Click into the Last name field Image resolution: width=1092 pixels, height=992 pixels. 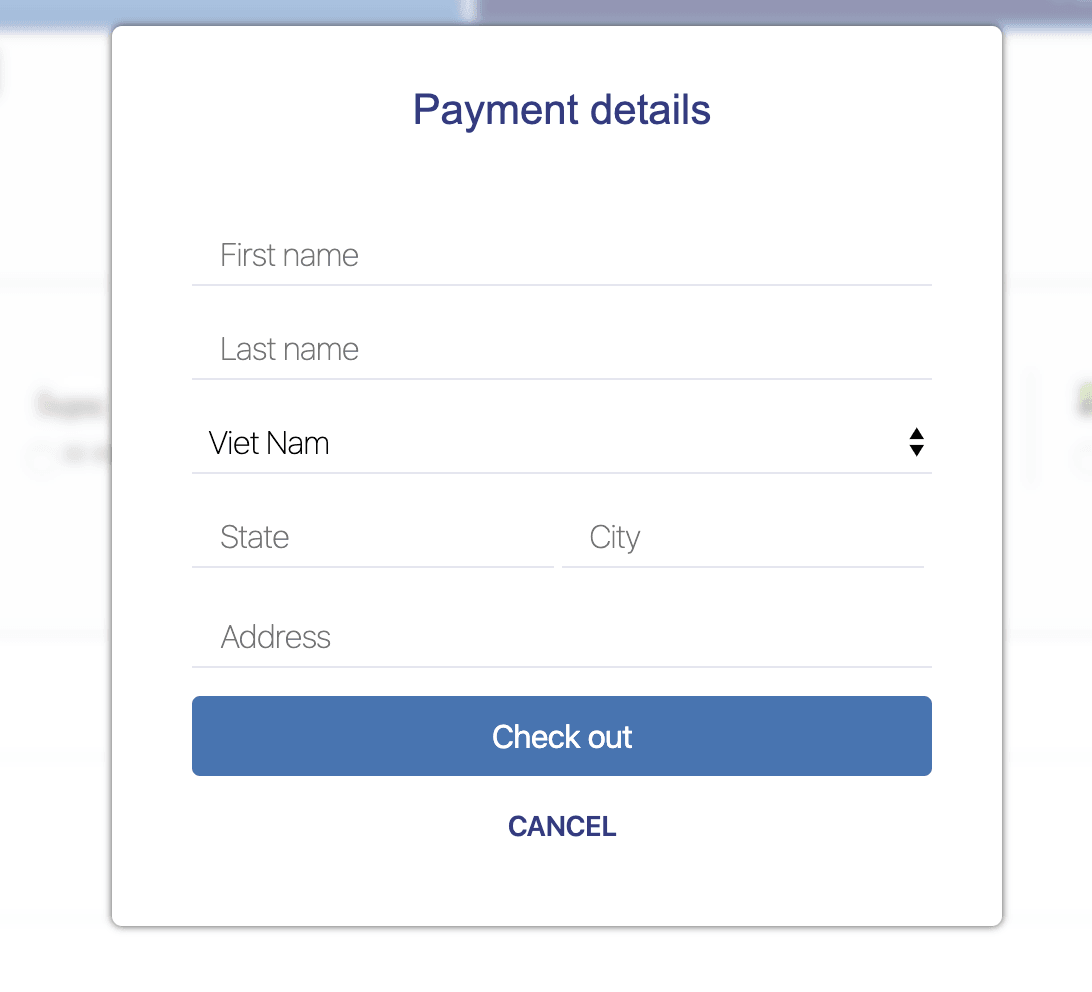click(561, 350)
